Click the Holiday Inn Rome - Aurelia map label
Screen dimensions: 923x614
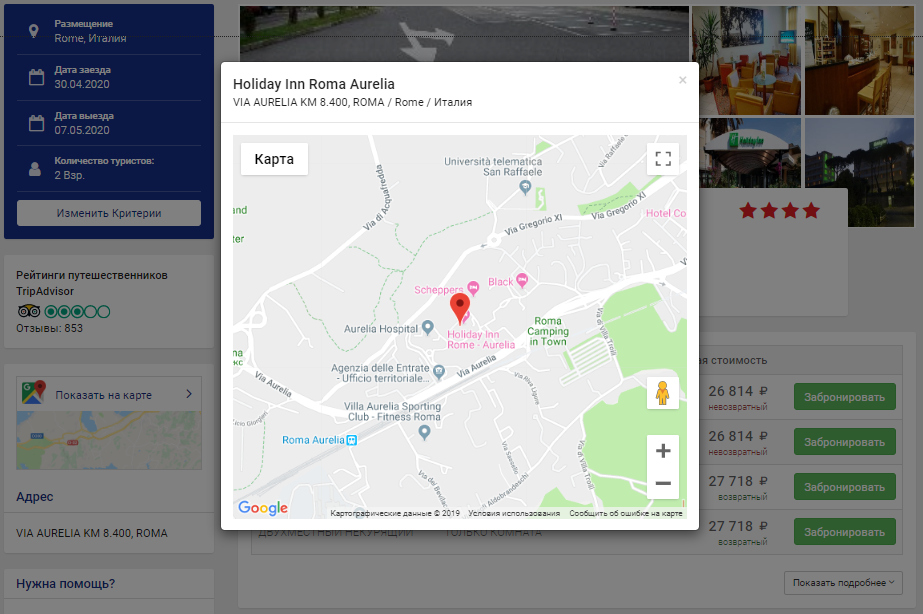pyautogui.click(x=481, y=340)
